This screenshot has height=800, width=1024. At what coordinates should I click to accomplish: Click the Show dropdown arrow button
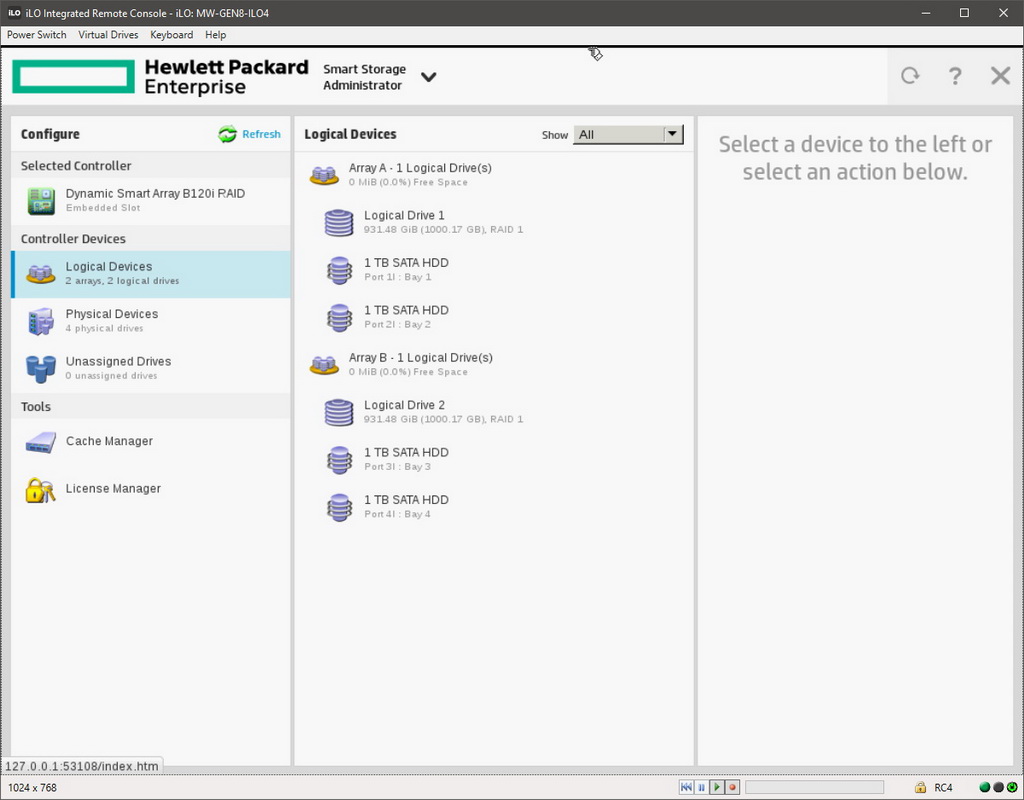[672, 134]
